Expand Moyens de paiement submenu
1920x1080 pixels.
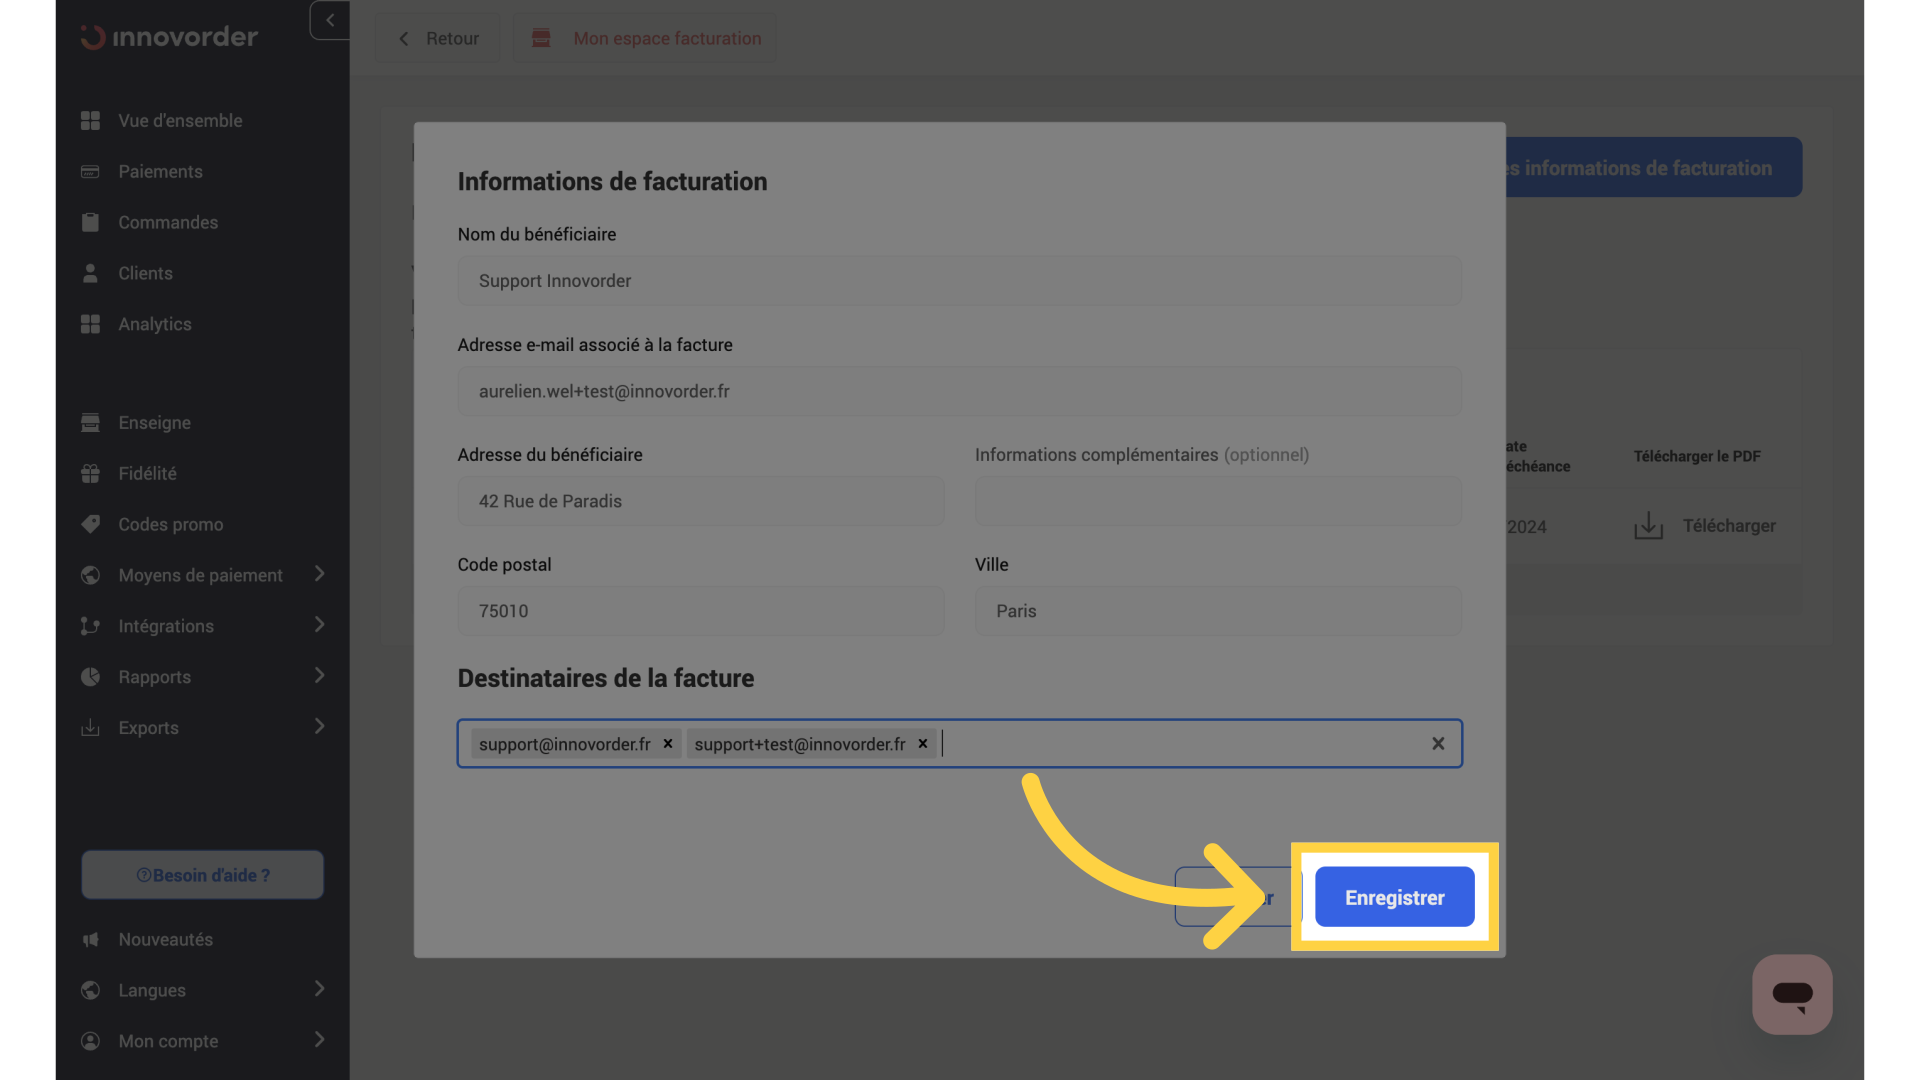319,574
